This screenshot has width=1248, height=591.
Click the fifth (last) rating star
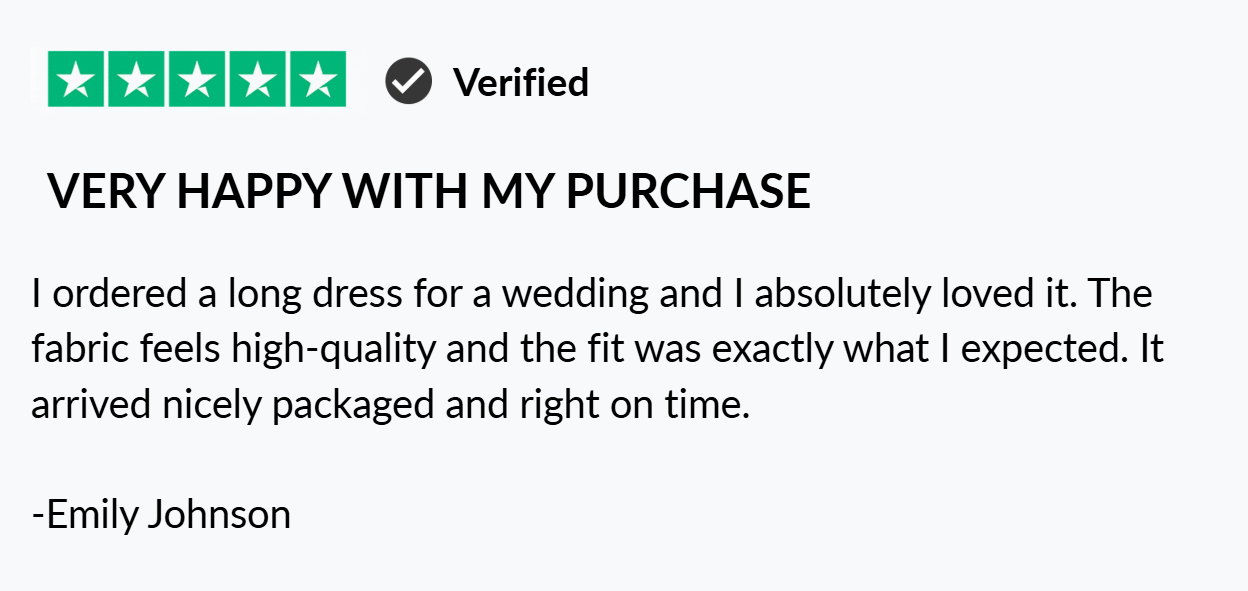[x=317, y=80]
